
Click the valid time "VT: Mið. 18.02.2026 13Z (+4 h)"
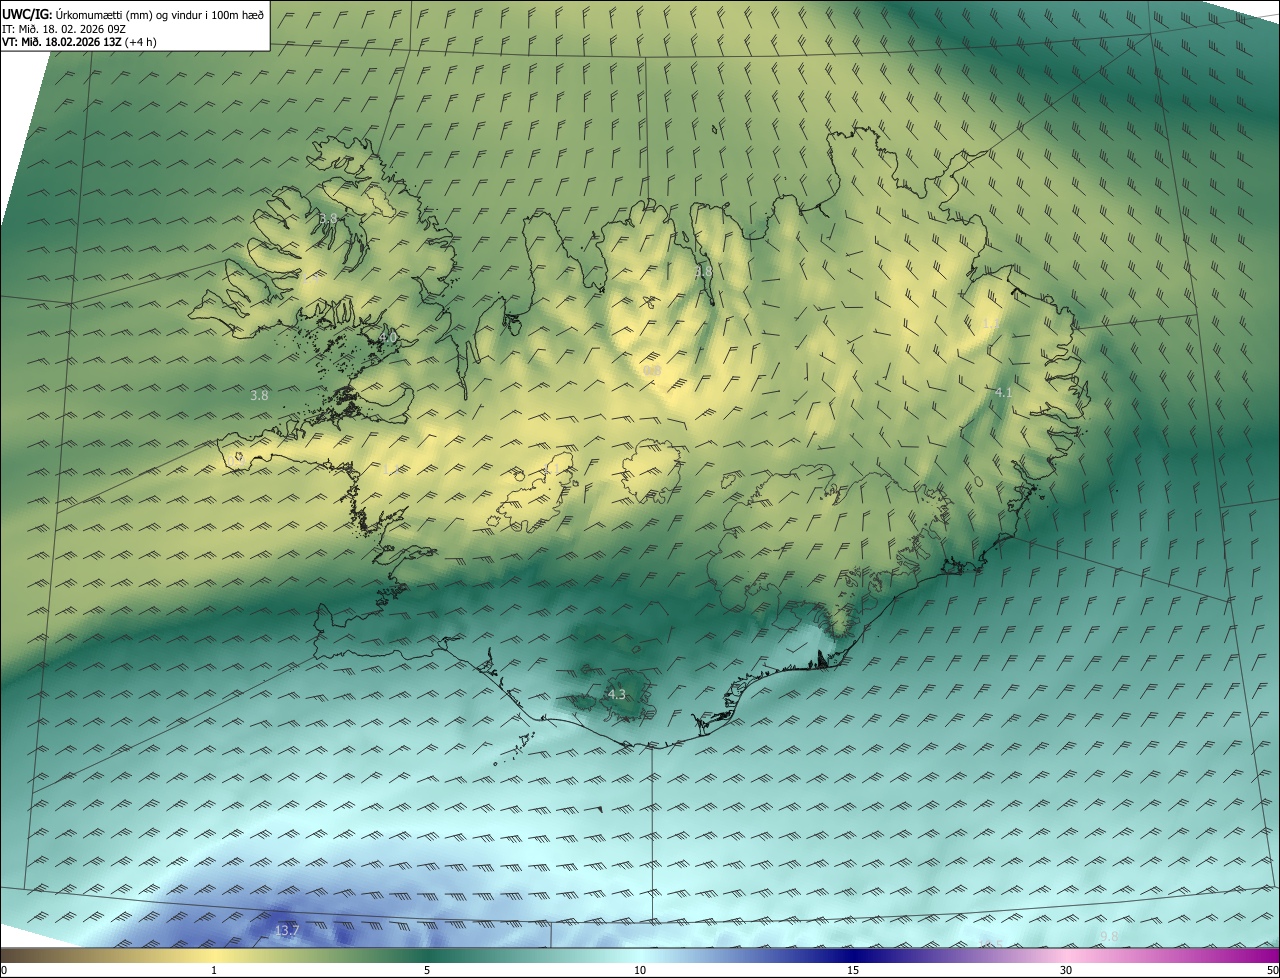coord(79,42)
